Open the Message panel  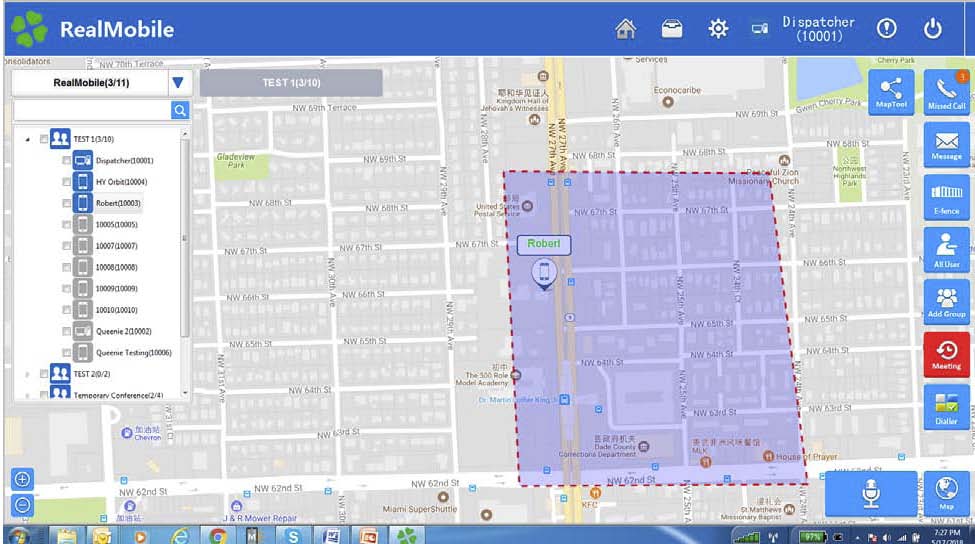pos(946,145)
